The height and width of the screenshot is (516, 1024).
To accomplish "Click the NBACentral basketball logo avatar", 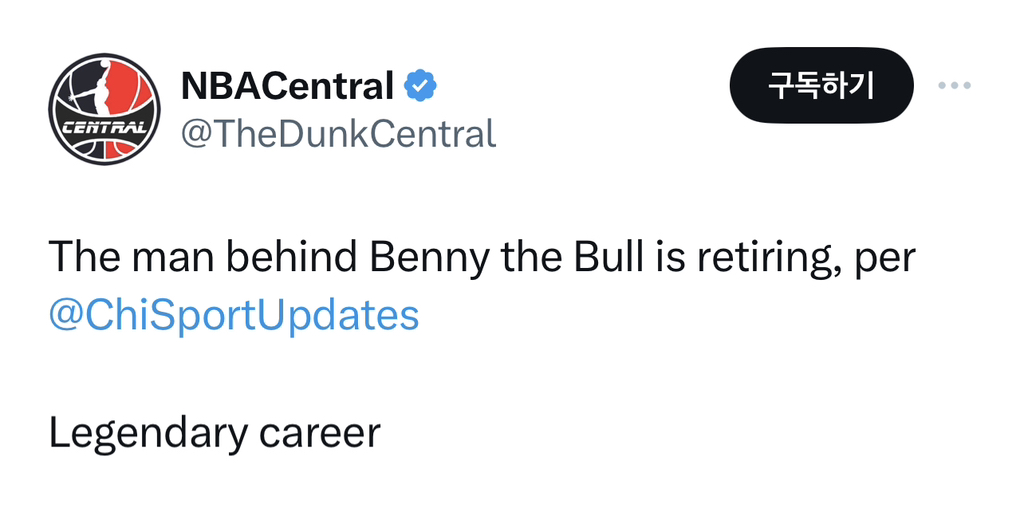I will coord(104,108).
